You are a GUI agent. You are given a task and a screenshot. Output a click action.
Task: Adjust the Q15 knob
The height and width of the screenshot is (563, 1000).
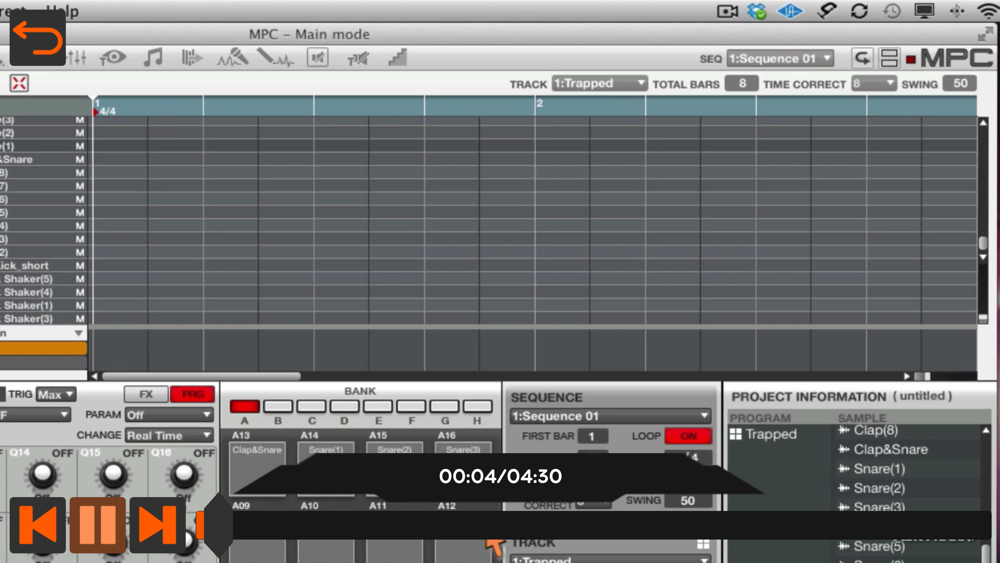[x=113, y=474]
